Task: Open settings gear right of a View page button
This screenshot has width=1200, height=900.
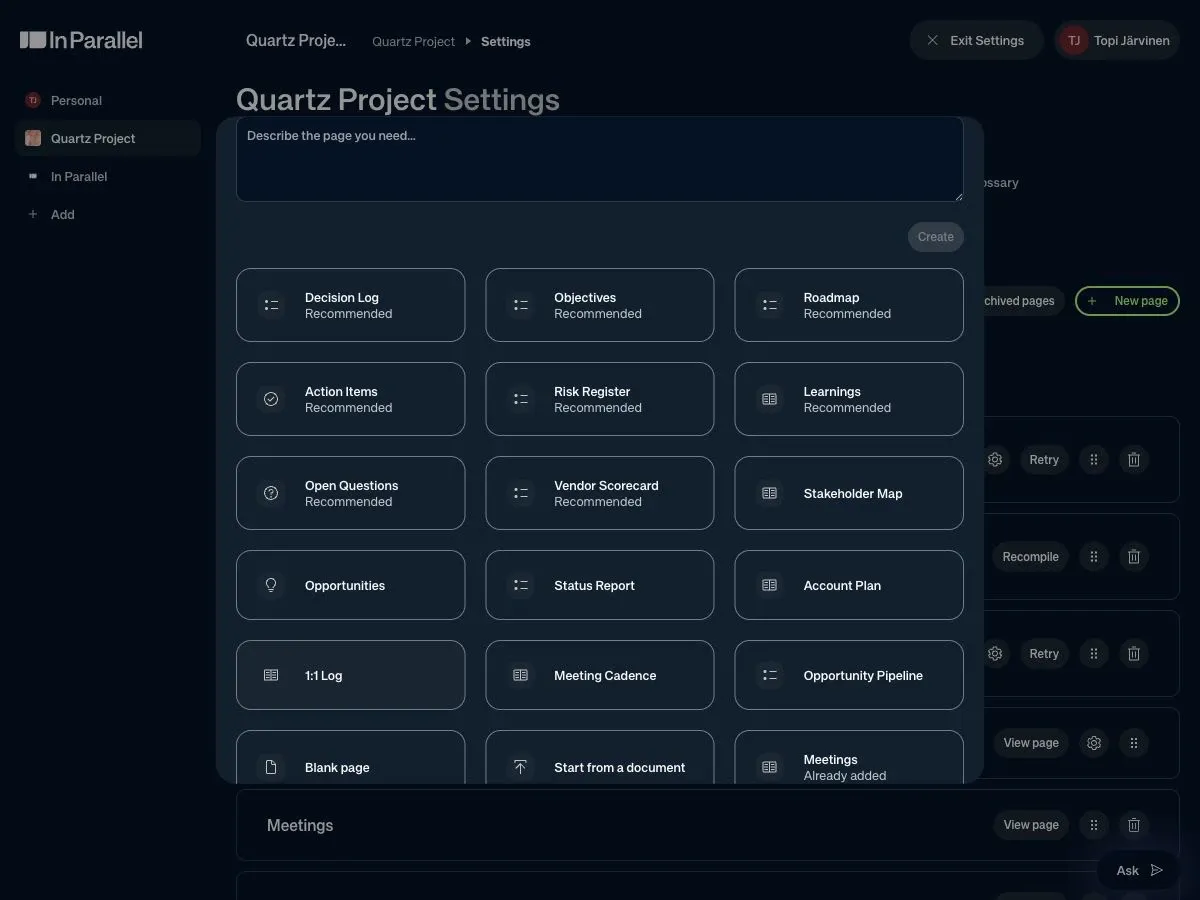Action: click(x=1094, y=743)
